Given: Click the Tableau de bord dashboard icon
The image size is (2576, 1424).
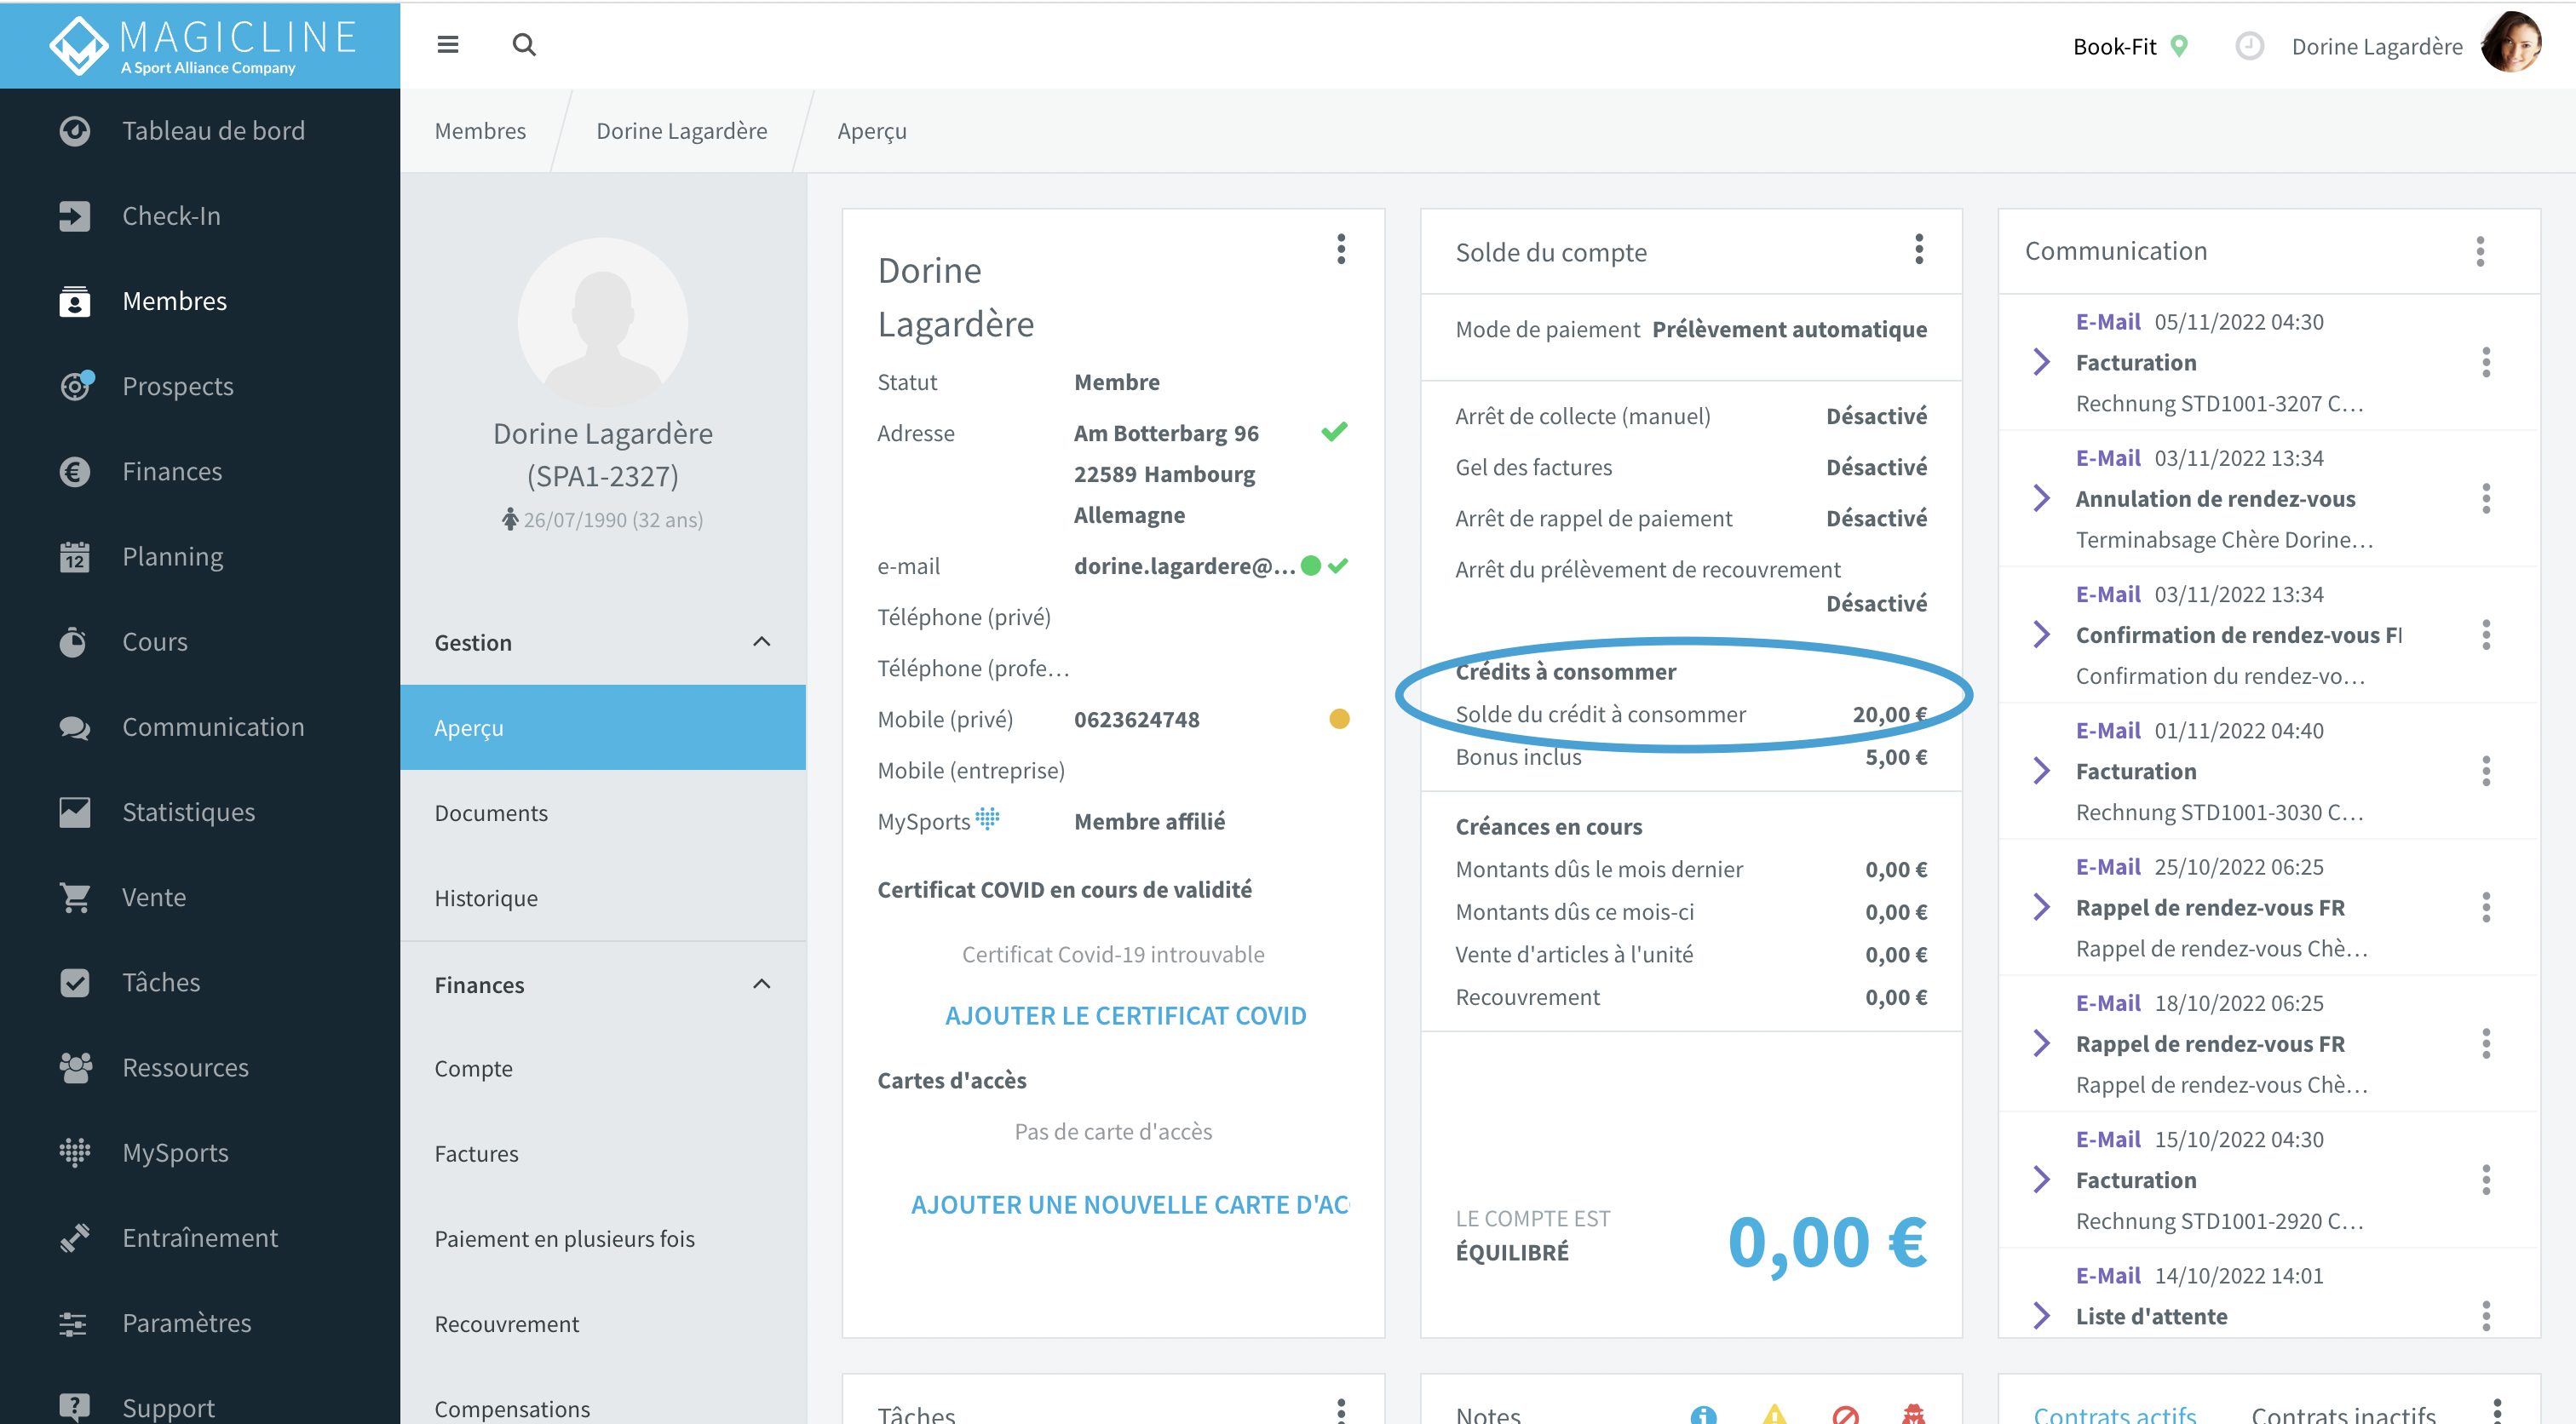Looking at the screenshot, I should click(x=75, y=131).
